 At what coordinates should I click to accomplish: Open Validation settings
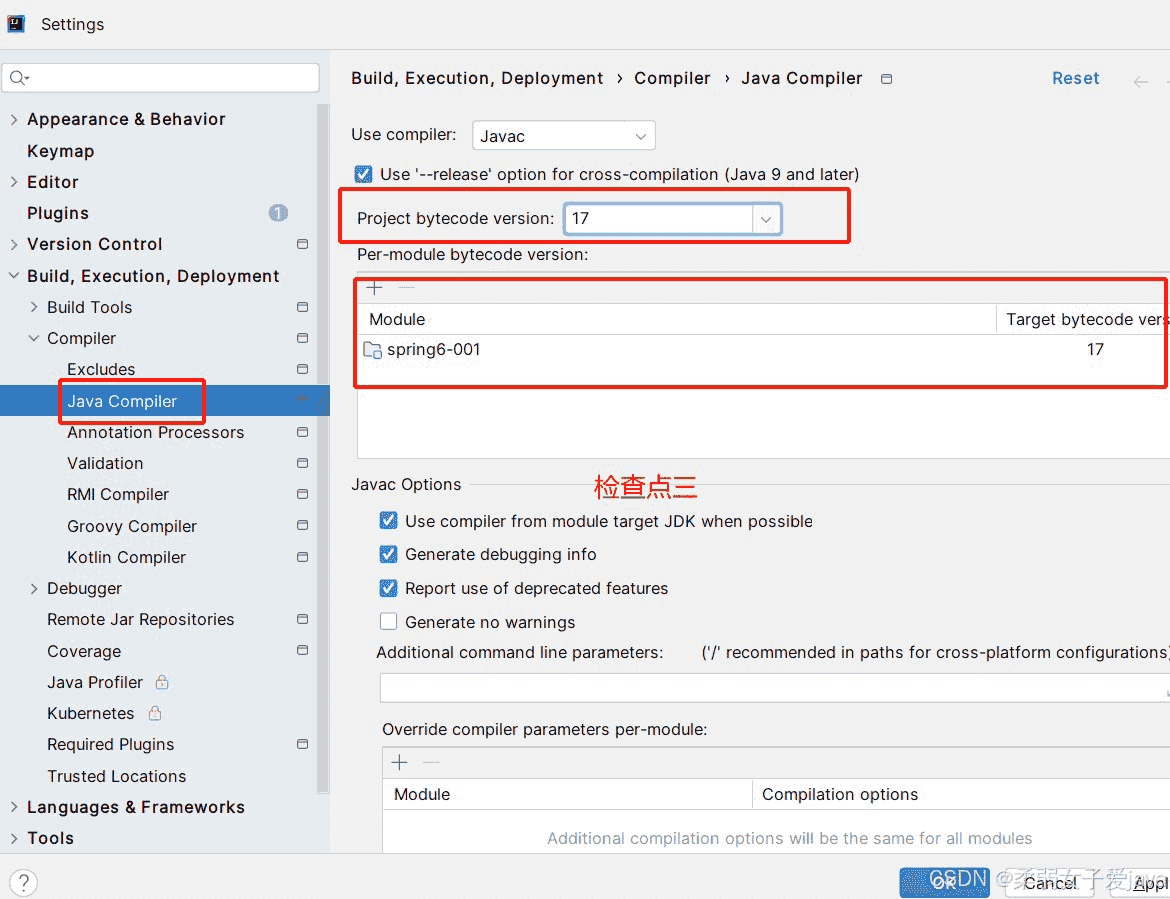(x=104, y=463)
